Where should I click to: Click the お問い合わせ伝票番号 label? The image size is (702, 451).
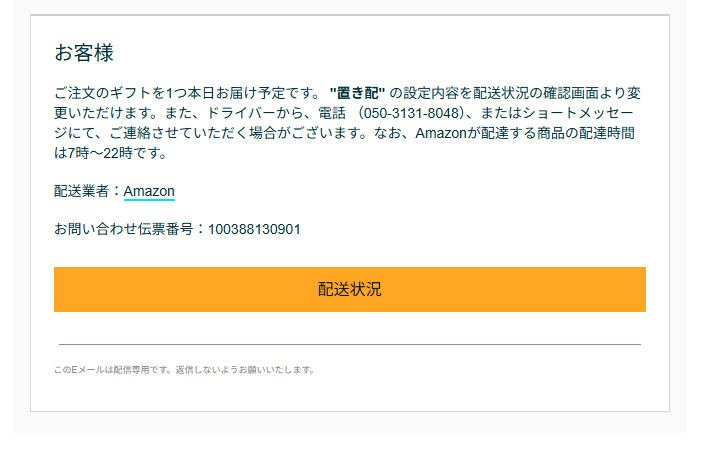coord(125,229)
